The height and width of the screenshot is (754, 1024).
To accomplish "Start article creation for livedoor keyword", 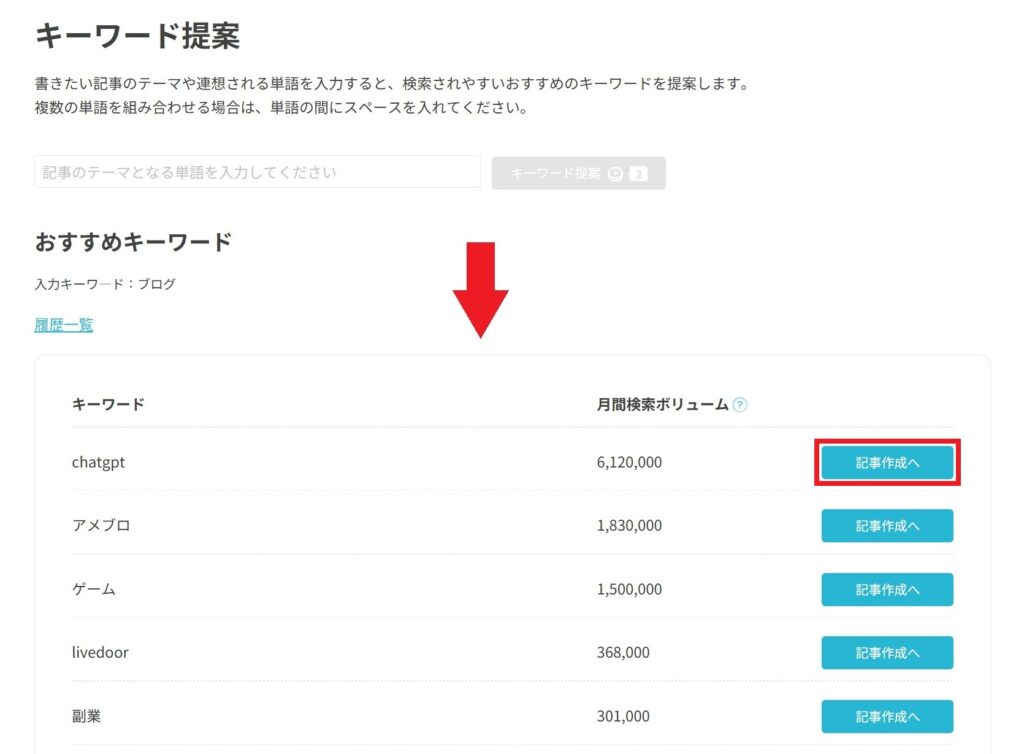I will point(887,653).
